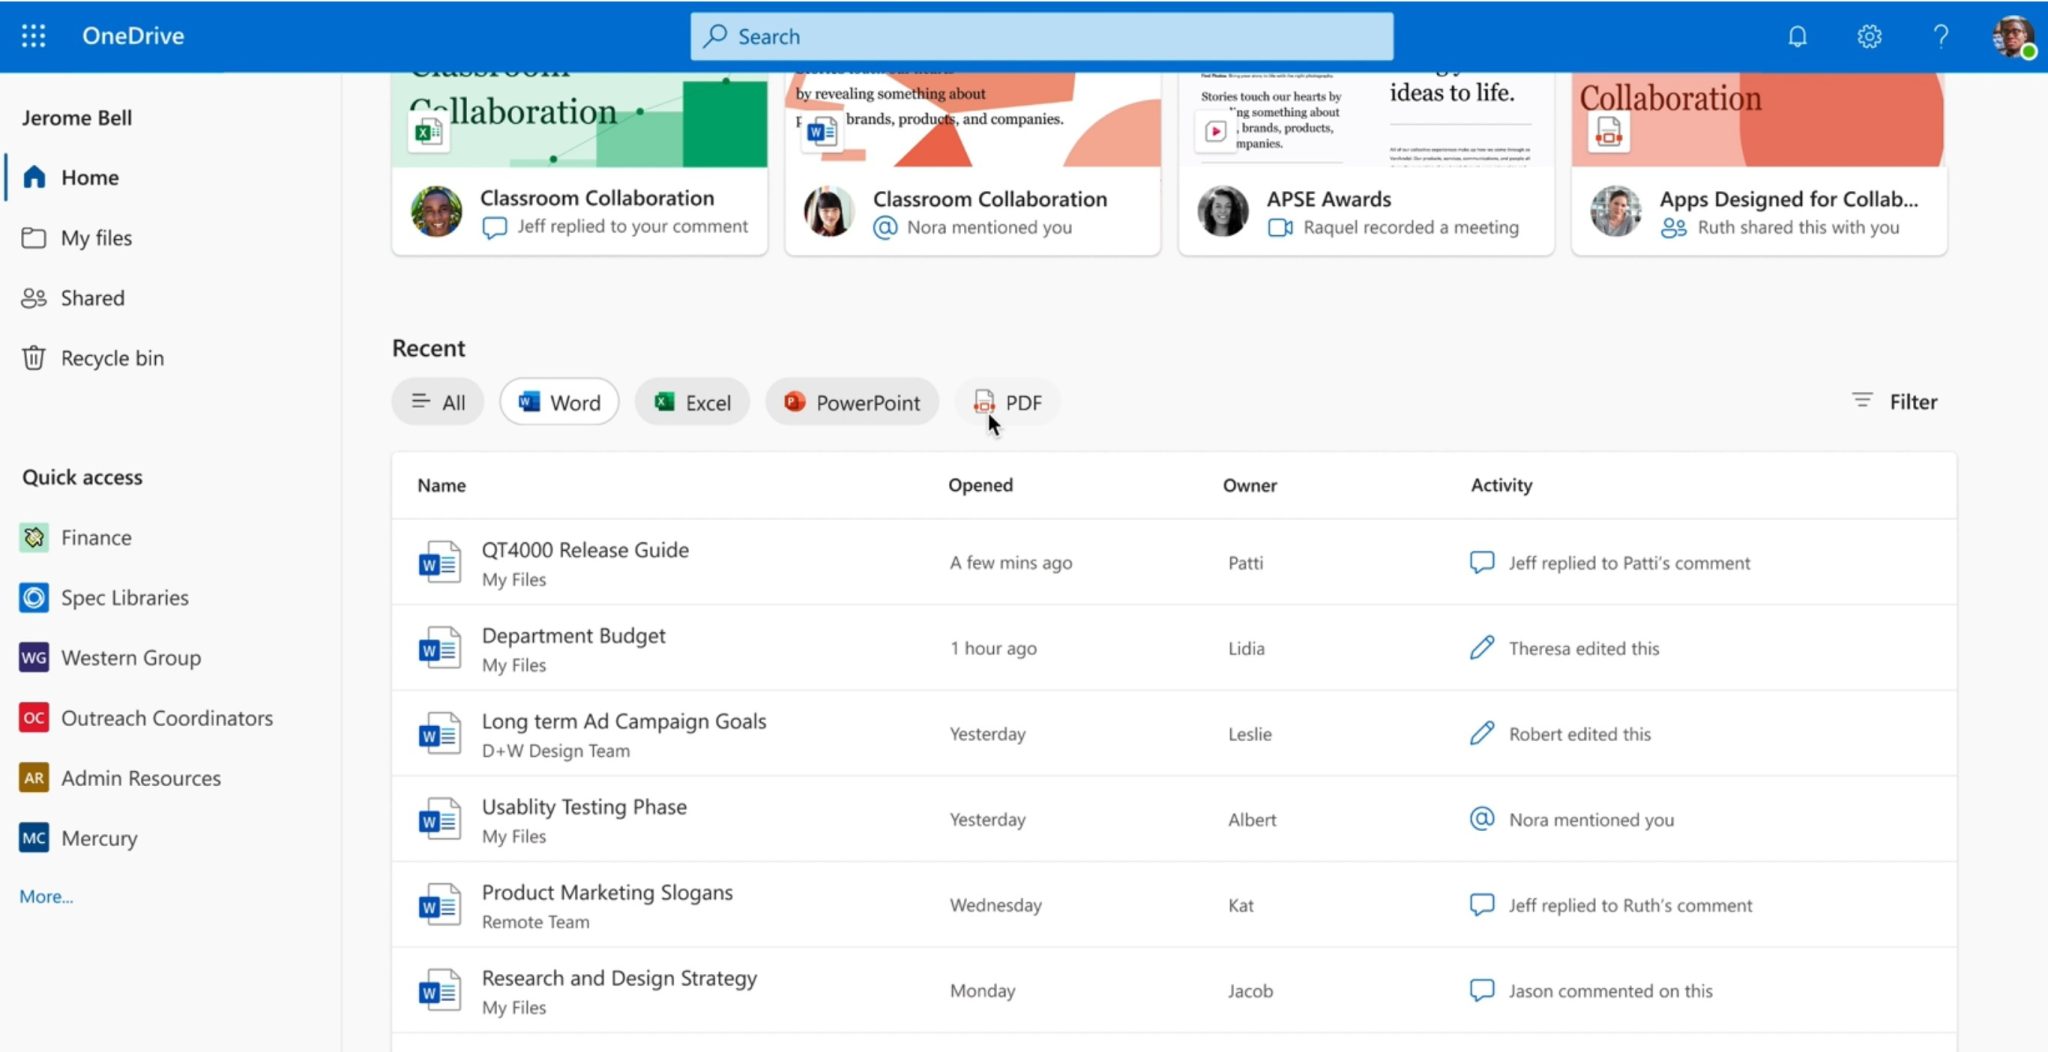Open the settings gear

tap(1869, 37)
